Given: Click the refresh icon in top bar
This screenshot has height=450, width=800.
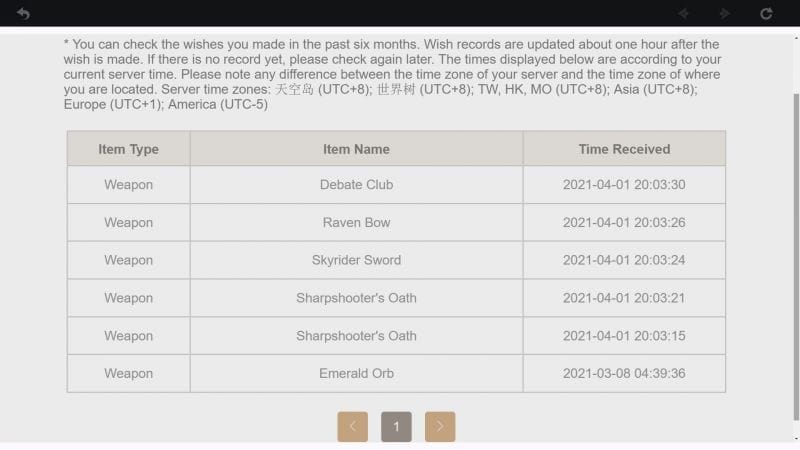Looking at the screenshot, I should coord(766,13).
